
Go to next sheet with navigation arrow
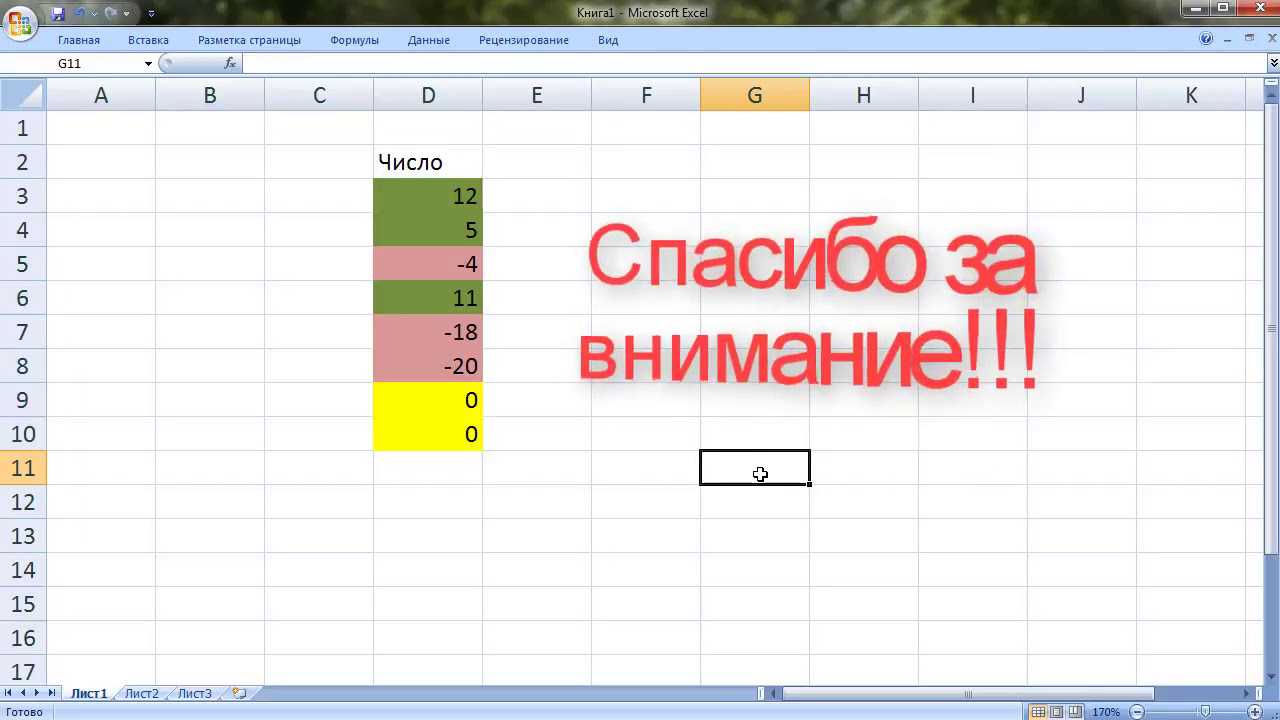point(38,693)
